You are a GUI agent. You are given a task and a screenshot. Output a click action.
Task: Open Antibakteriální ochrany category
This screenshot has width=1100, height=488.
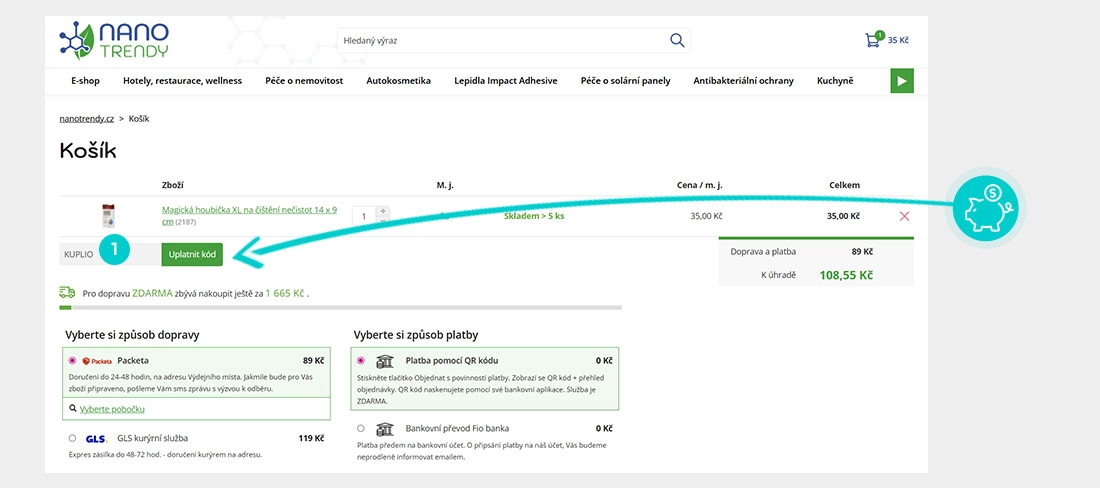(x=744, y=81)
